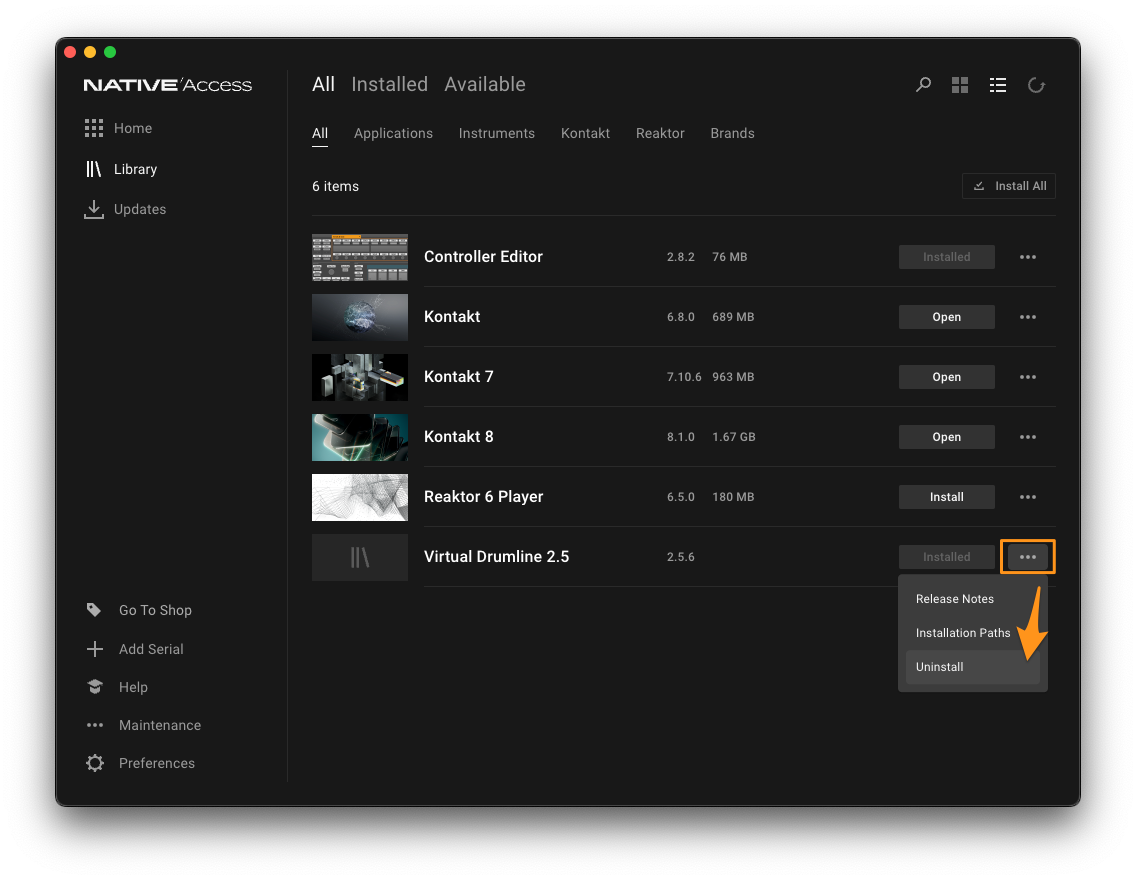
Task: Open more options for Controller Editor
Action: (x=1027, y=257)
